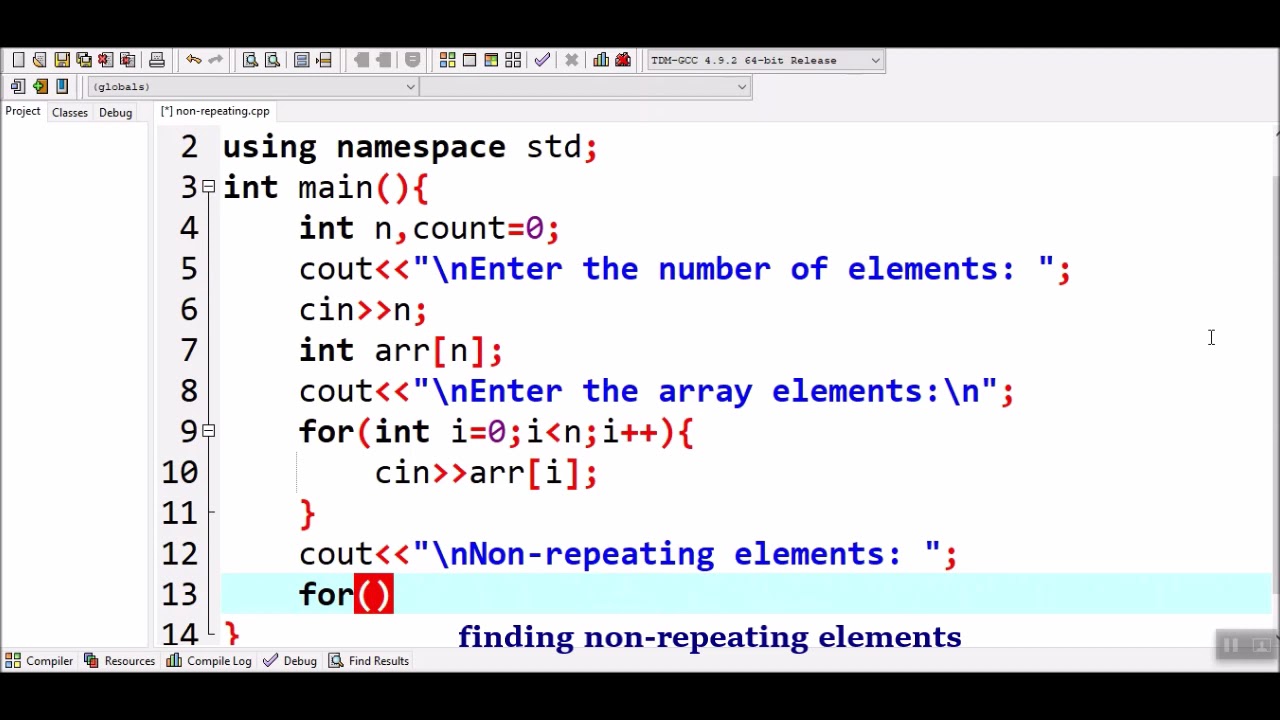1280x720 pixels.
Task: Open the Compiler bottom tab
Action: tap(39, 661)
